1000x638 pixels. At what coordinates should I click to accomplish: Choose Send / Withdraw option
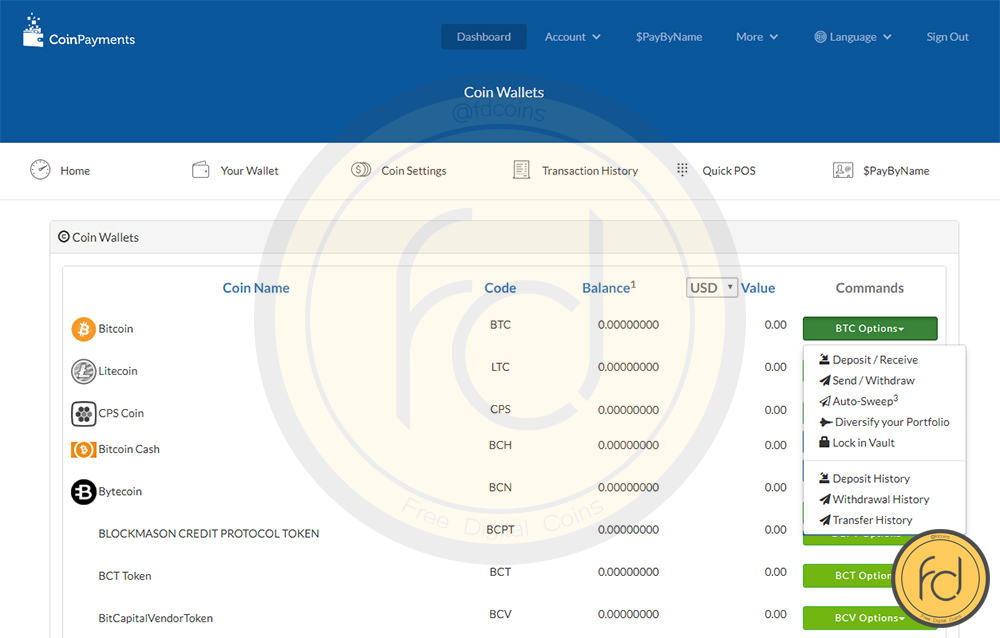tap(873, 381)
